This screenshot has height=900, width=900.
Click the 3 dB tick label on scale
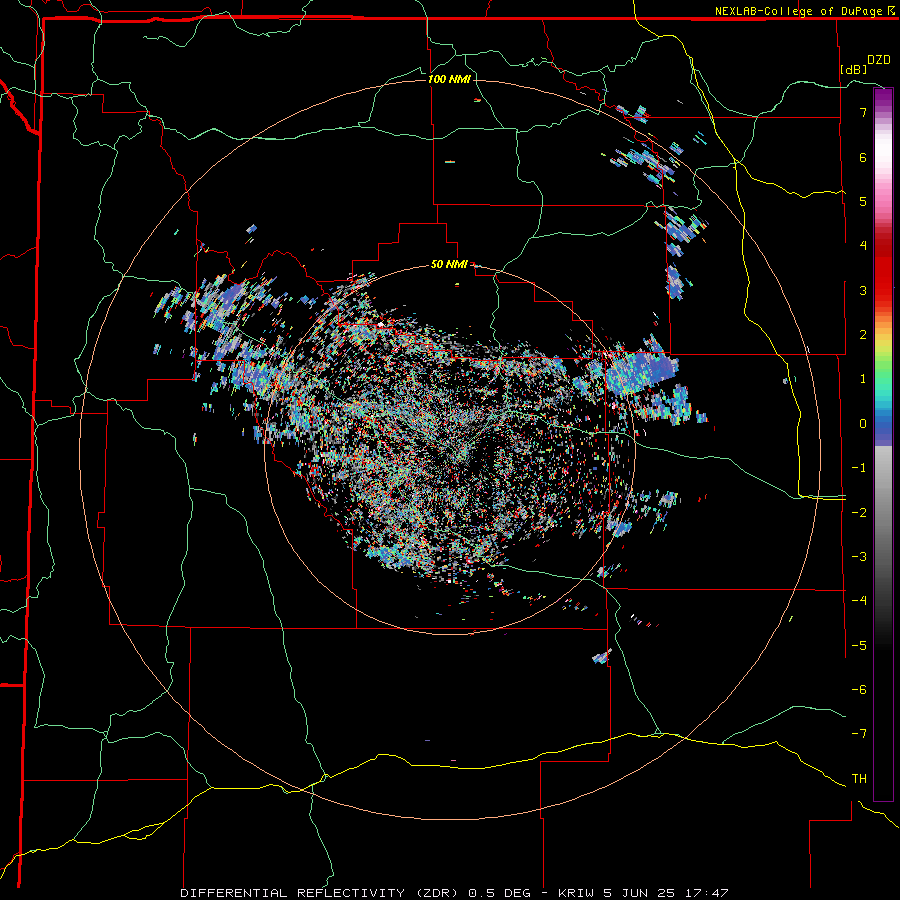pos(863,290)
